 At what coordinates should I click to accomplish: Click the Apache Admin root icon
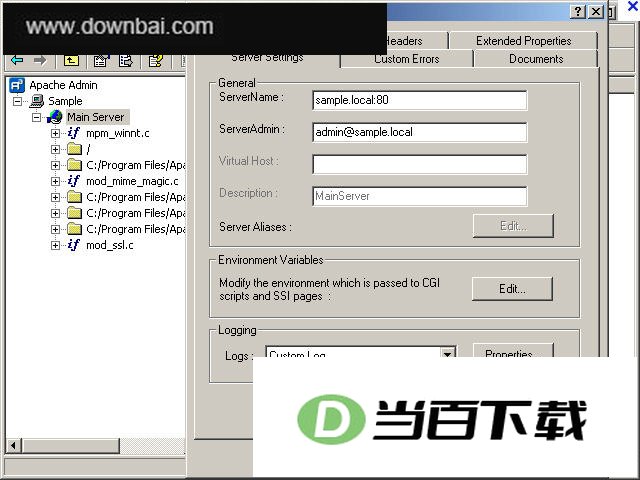coord(17,85)
